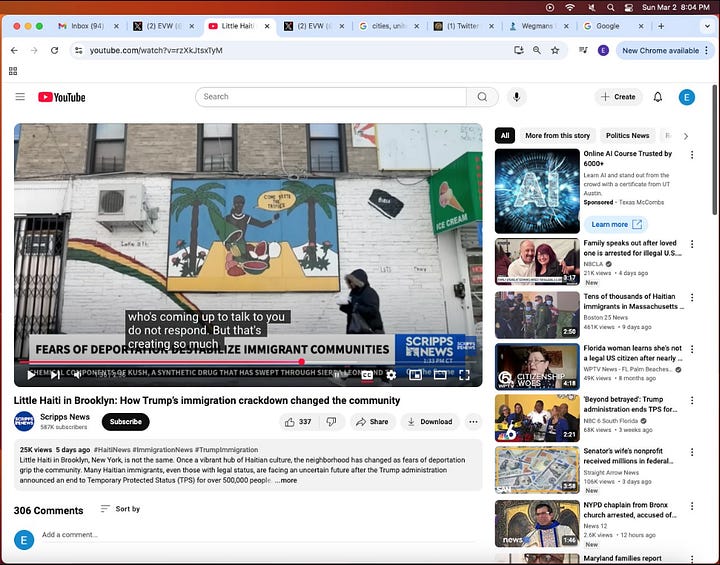
Task: Open Chrome profile E avatar
Action: [603, 51]
